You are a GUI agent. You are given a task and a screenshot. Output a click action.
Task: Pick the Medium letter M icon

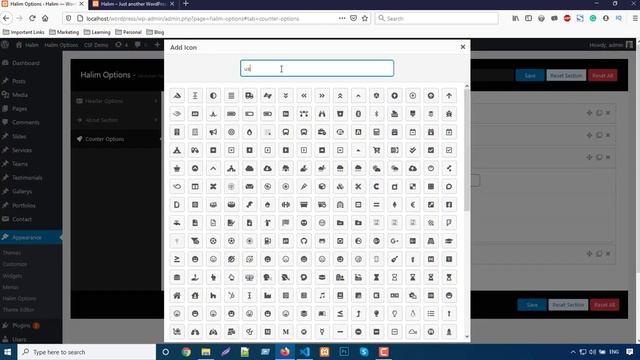click(286, 332)
